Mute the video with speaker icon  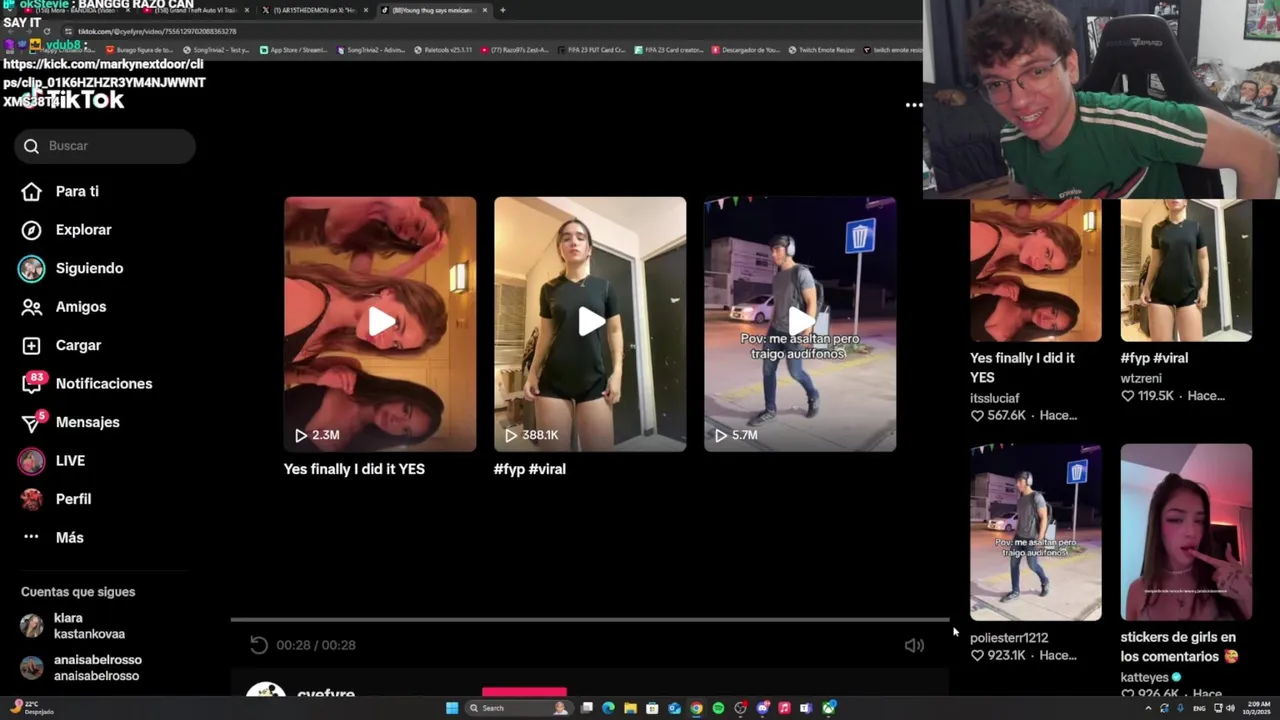click(x=914, y=645)
